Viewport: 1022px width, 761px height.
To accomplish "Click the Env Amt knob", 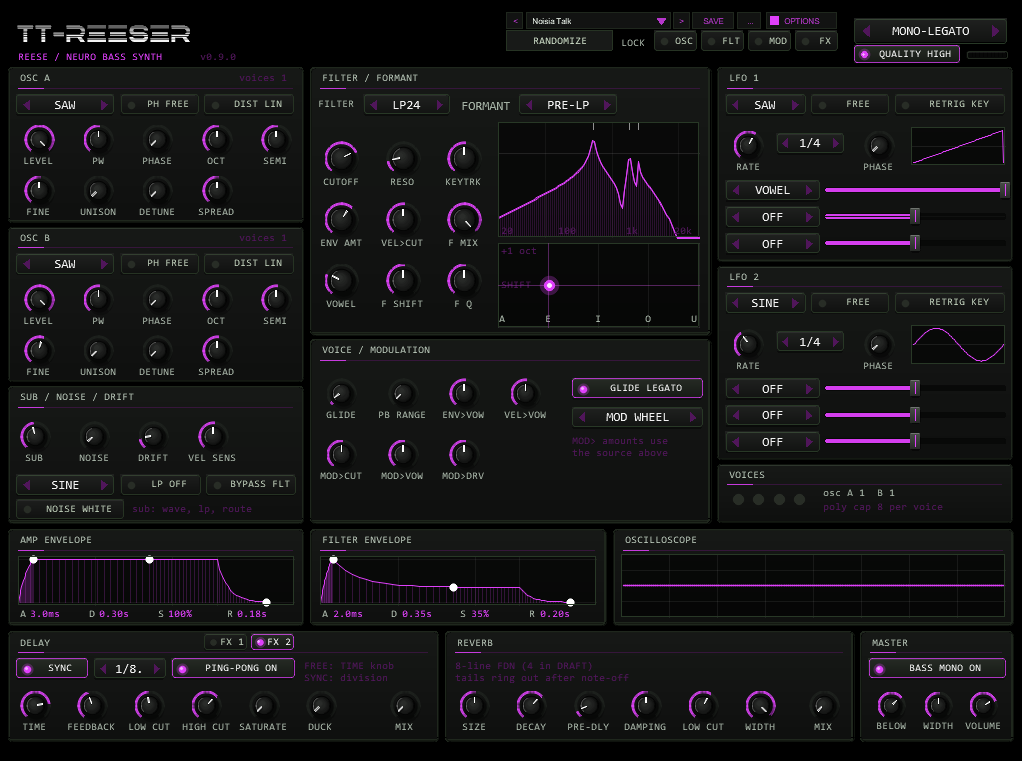I will click(x=341, y=220).
